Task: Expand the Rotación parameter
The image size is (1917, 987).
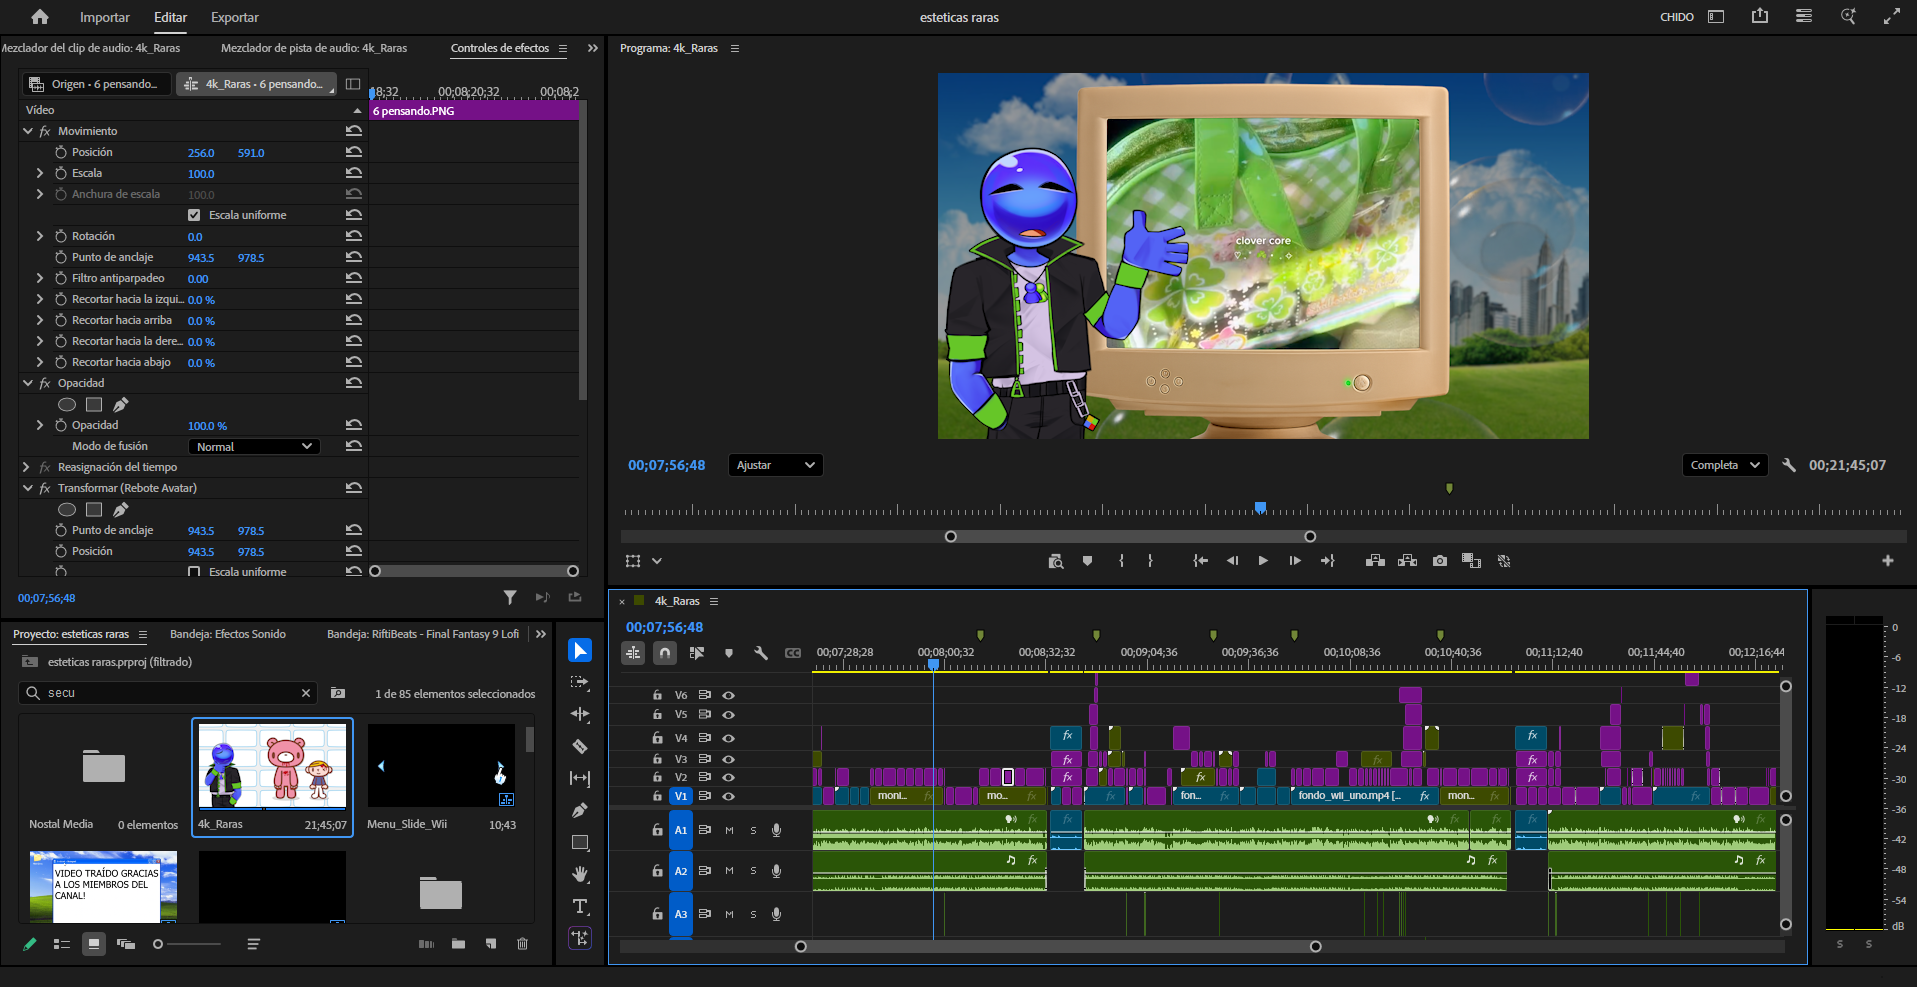Action: pos(40,236)
